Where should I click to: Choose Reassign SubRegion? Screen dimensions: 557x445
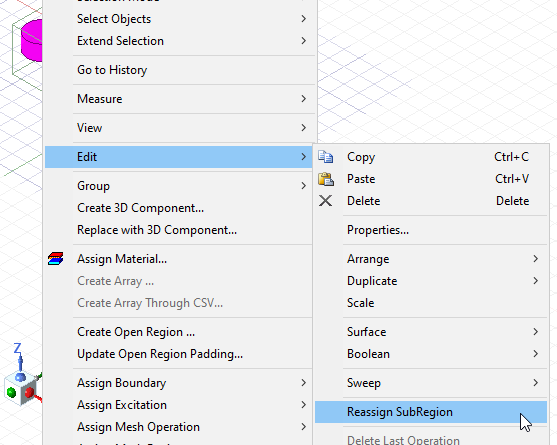point(431,412)
